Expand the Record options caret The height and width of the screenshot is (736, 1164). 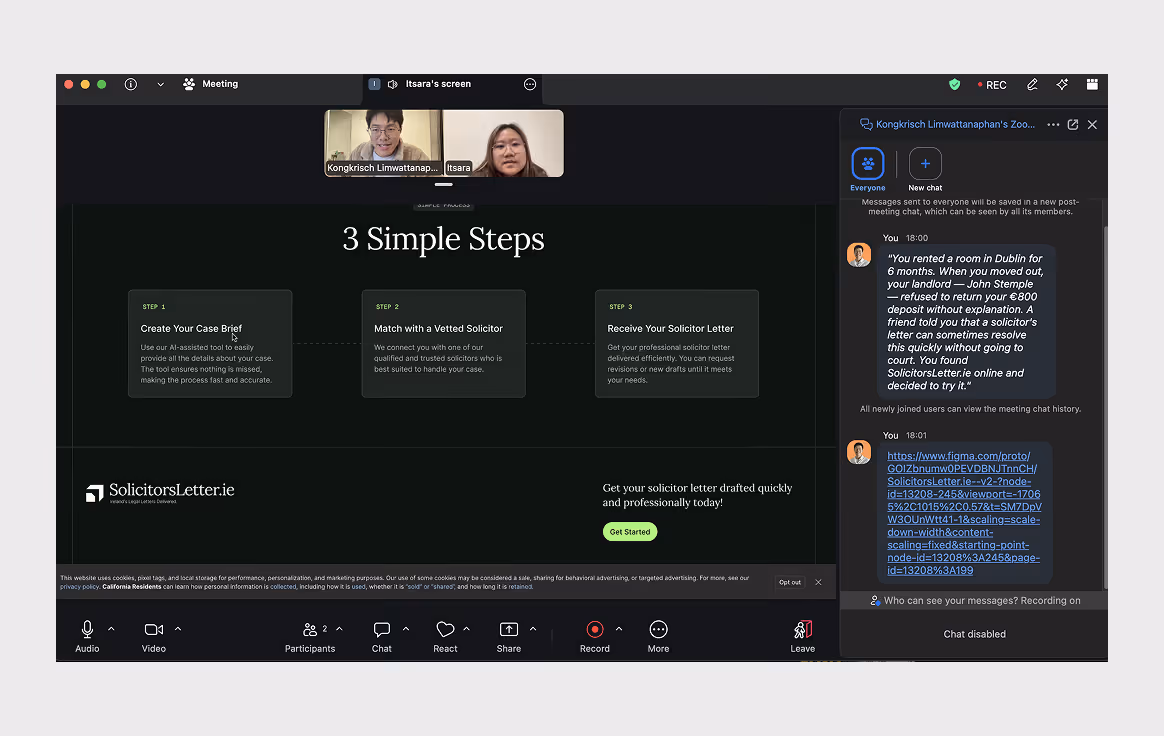click(619, 629)
